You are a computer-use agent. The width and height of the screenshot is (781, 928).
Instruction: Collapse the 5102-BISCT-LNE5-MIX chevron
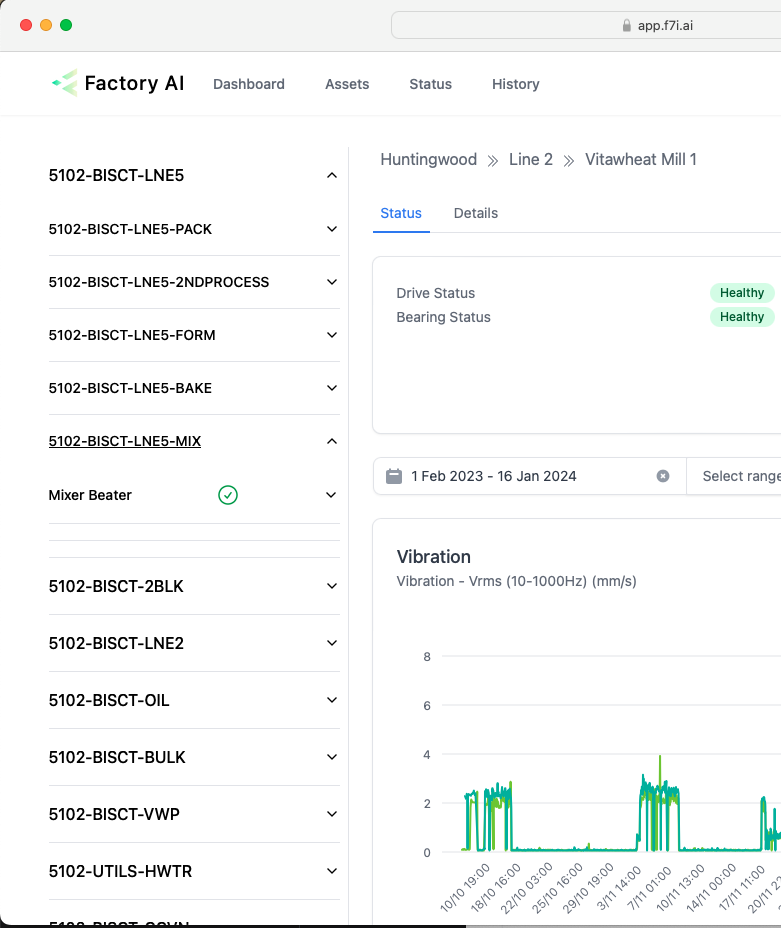332,441
